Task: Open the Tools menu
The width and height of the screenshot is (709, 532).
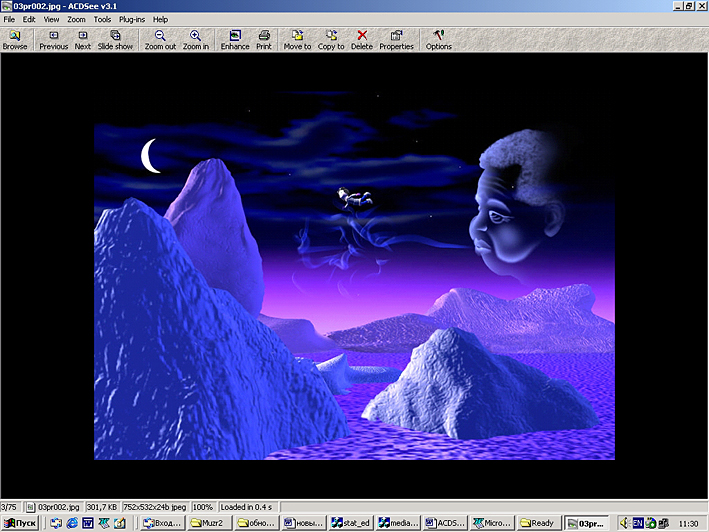Action: (x=102, y=19)
